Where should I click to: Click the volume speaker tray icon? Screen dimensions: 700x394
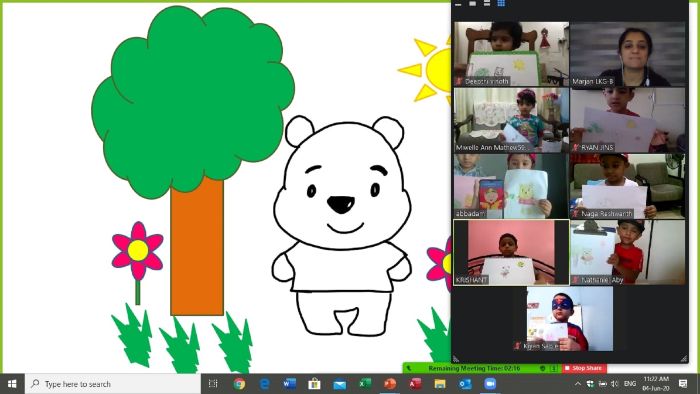coord(615,384)
